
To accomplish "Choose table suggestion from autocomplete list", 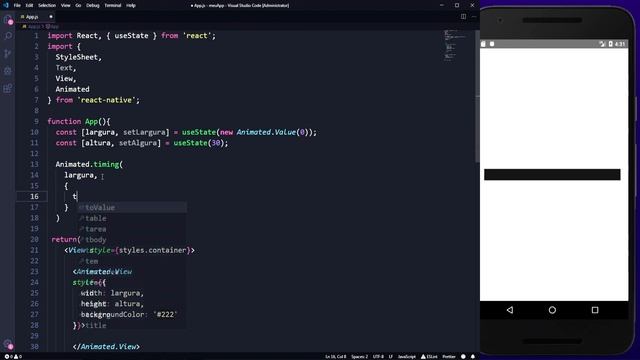I will (132, 218).
